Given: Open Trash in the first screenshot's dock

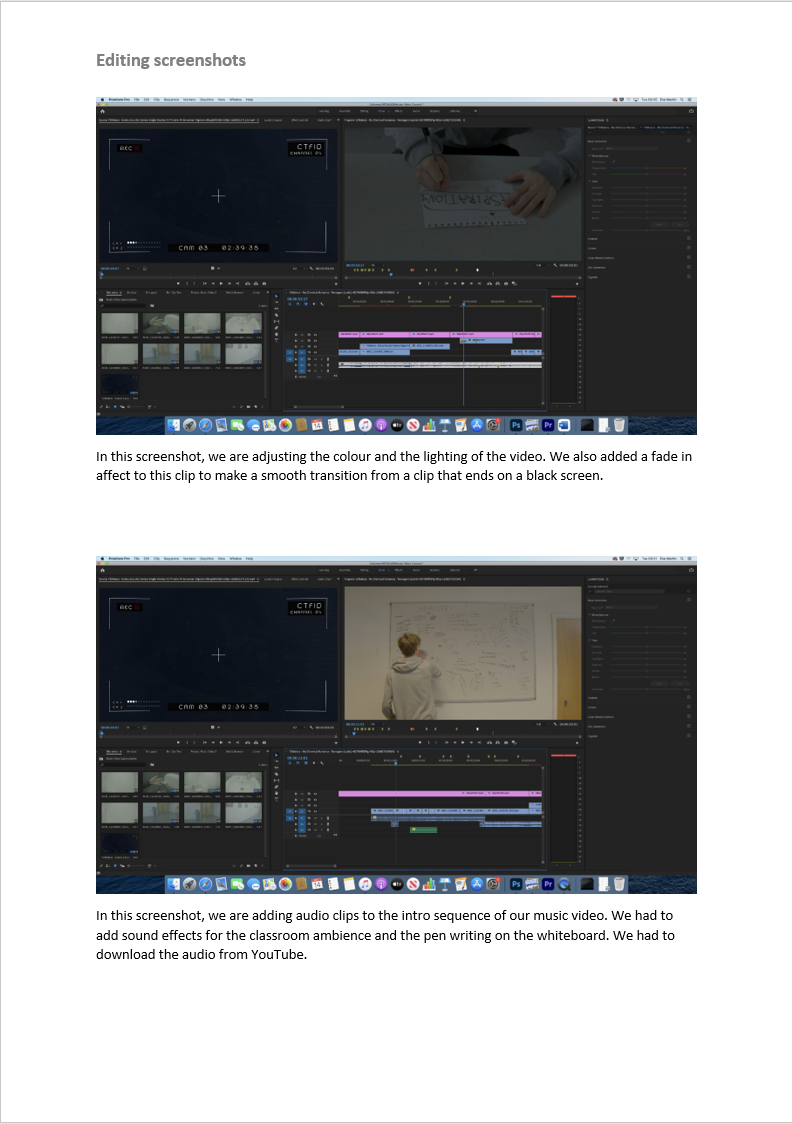Looking at the screenshot, I should [x=619, y=425].
